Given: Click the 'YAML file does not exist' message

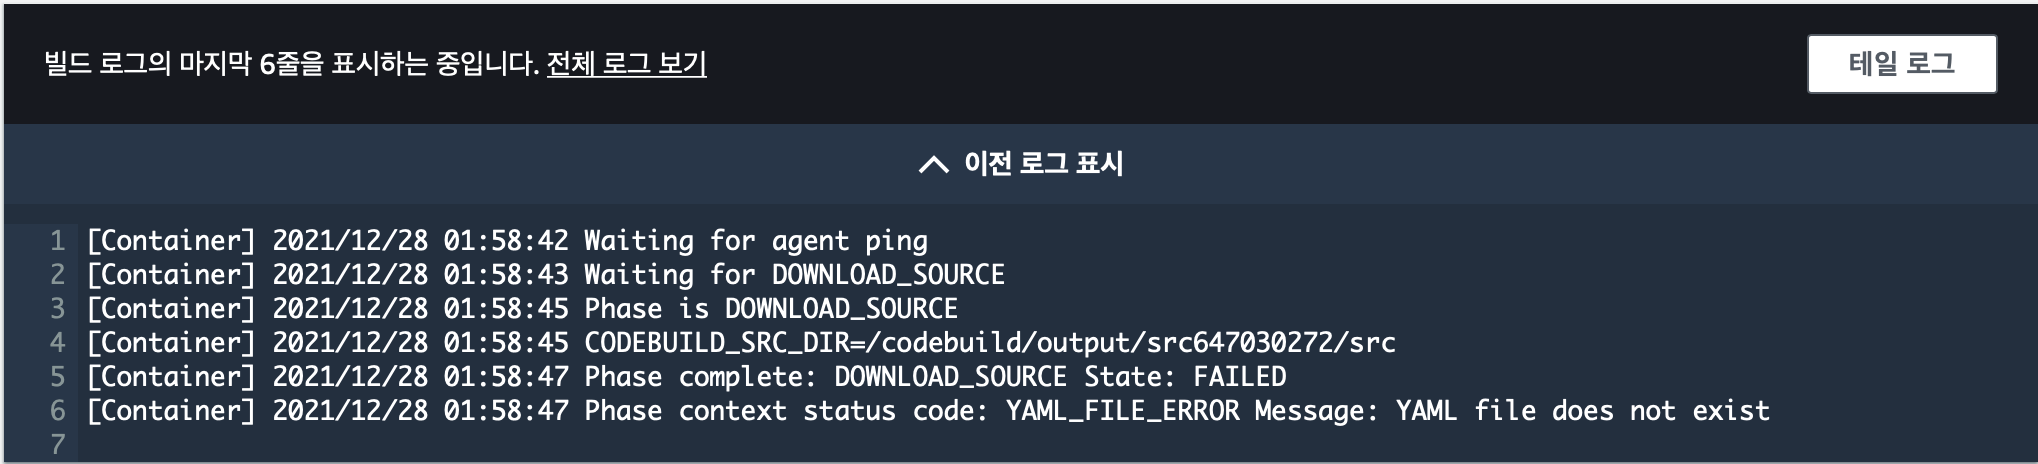Looking at the screenshot, I should pyautogui.click(x=1582, y=411).
